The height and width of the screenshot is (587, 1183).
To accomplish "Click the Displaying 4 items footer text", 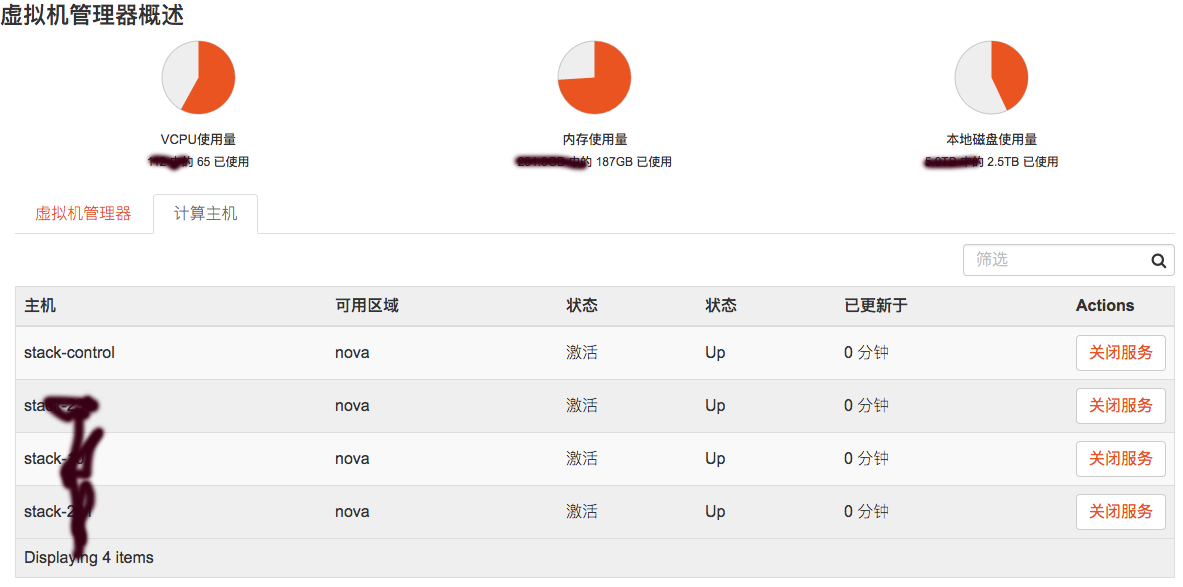I will coord(89,558).
